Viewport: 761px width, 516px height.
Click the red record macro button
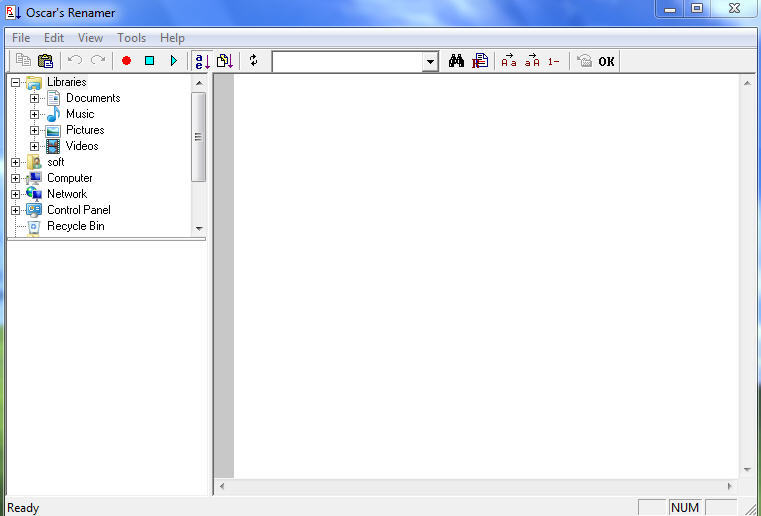pos(126,61)
